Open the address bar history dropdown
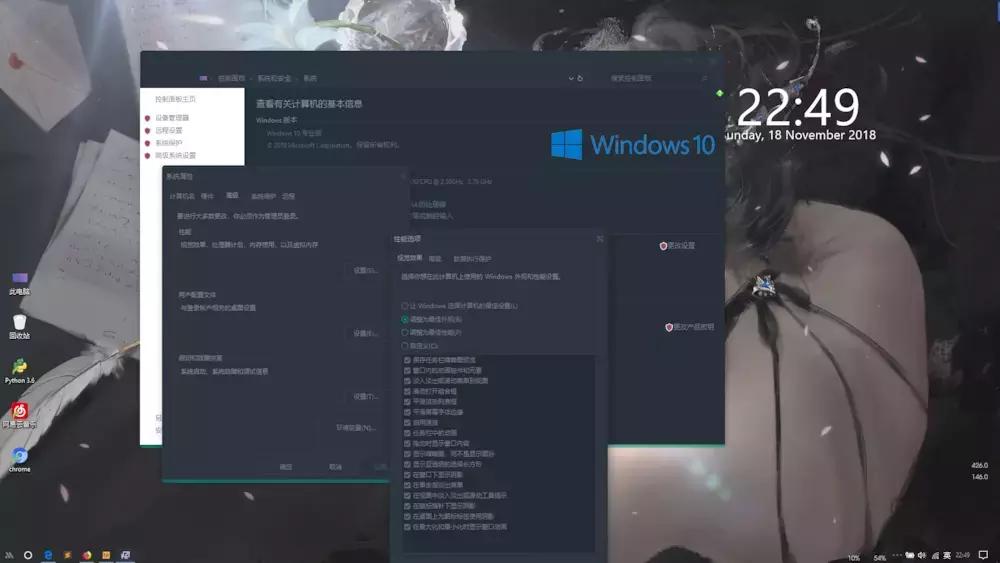1000x563 pixels. click(571, 78)
